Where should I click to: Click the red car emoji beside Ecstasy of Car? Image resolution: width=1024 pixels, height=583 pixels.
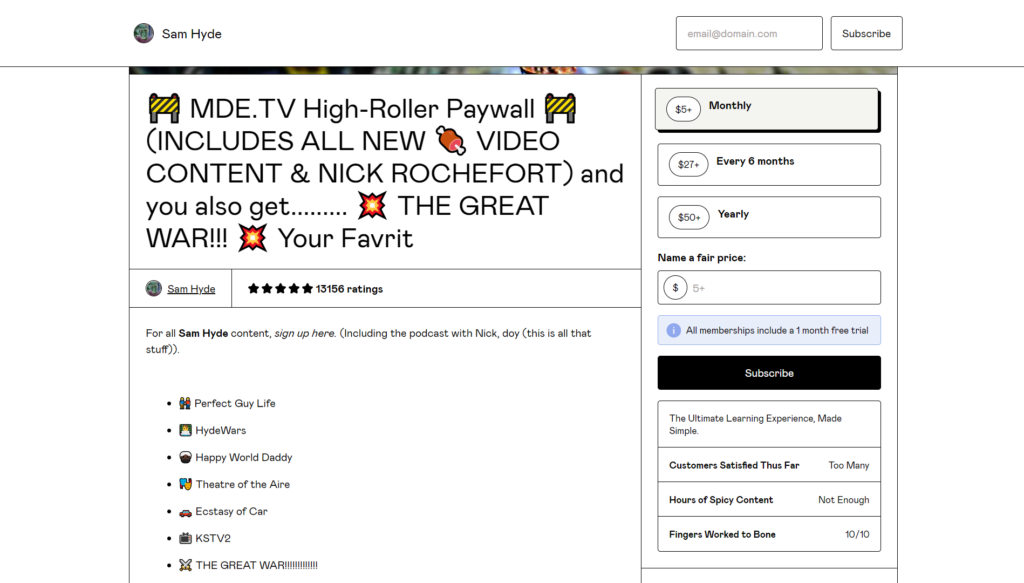pos(185,512)
